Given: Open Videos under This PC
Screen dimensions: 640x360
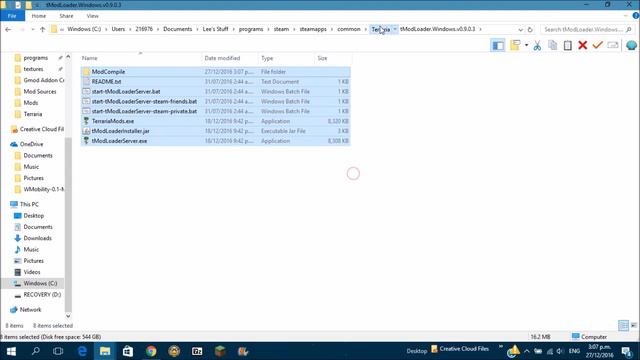Looking at the screenshot, I should 32,272.
